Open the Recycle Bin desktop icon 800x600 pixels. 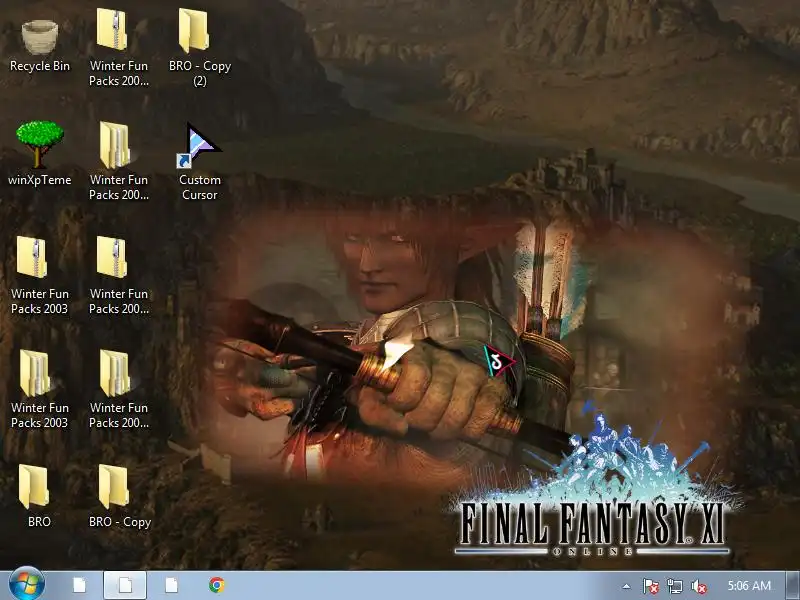[x=40, y=45]
